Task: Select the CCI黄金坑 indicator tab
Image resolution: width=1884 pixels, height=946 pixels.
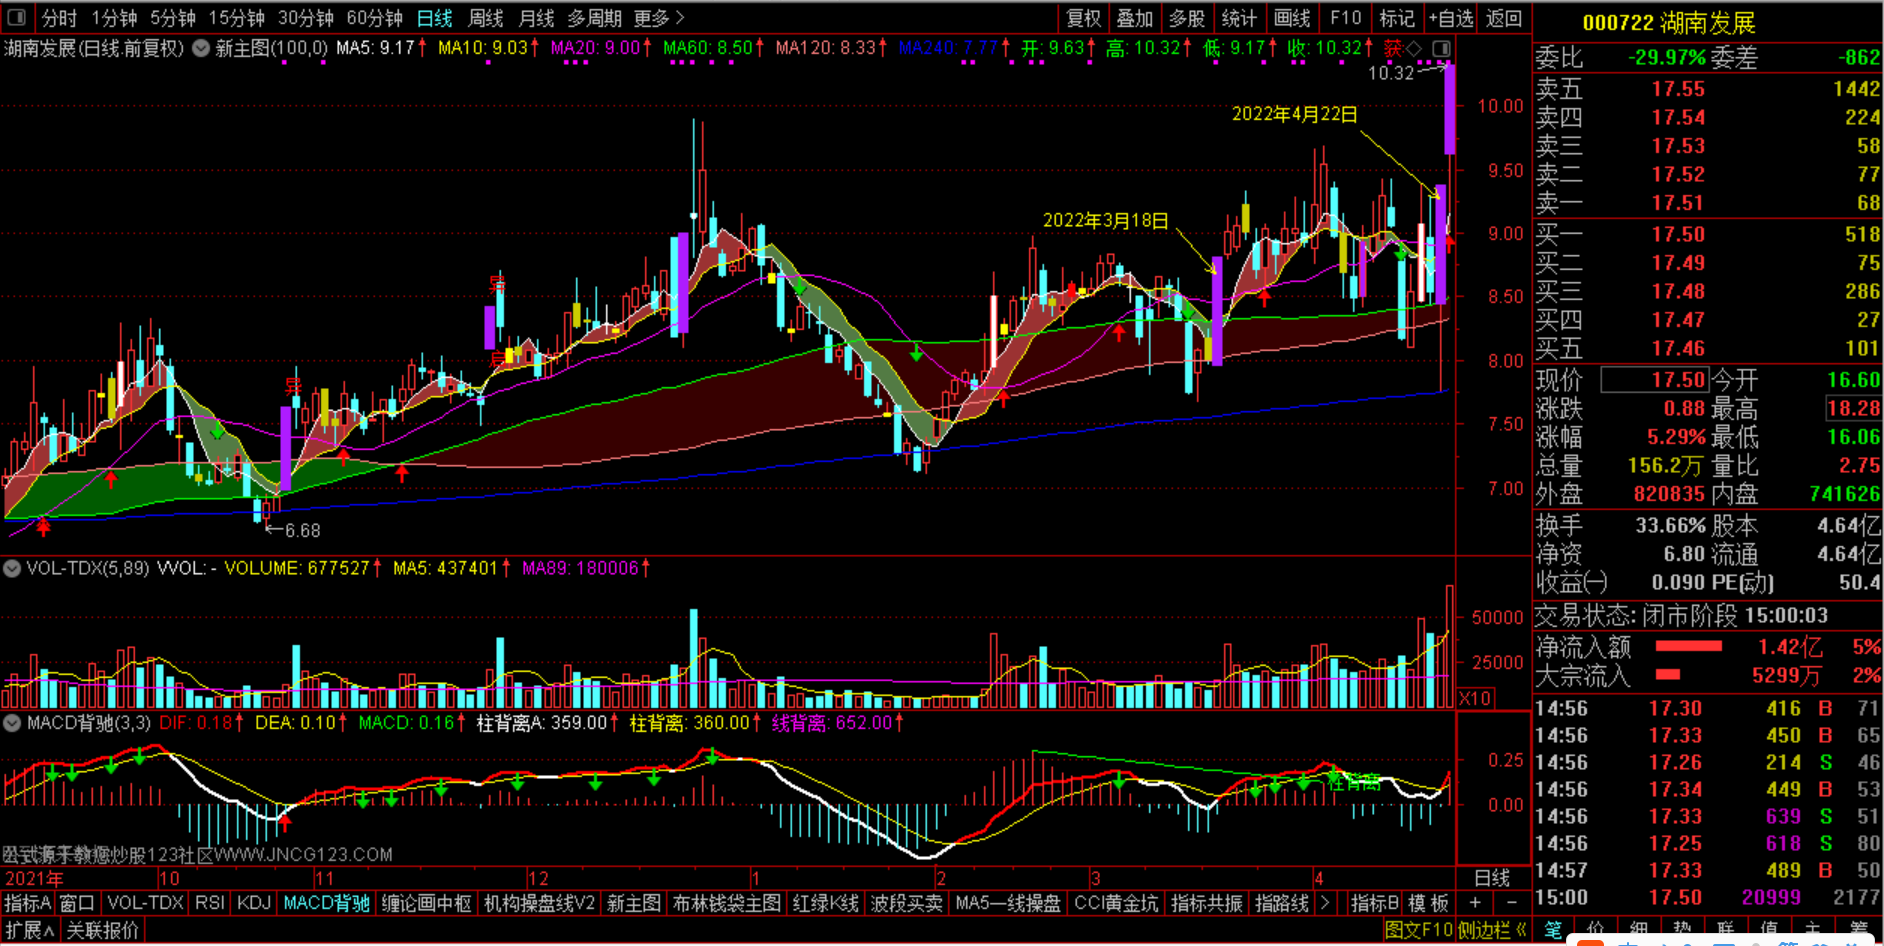Action: tap(1115, 903)
